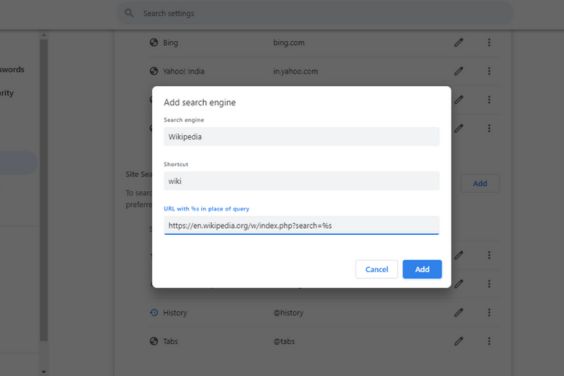The image size is (564, 376).
Task: Cancel the Add search engine dialog
Action: click(x=376, y=269)
